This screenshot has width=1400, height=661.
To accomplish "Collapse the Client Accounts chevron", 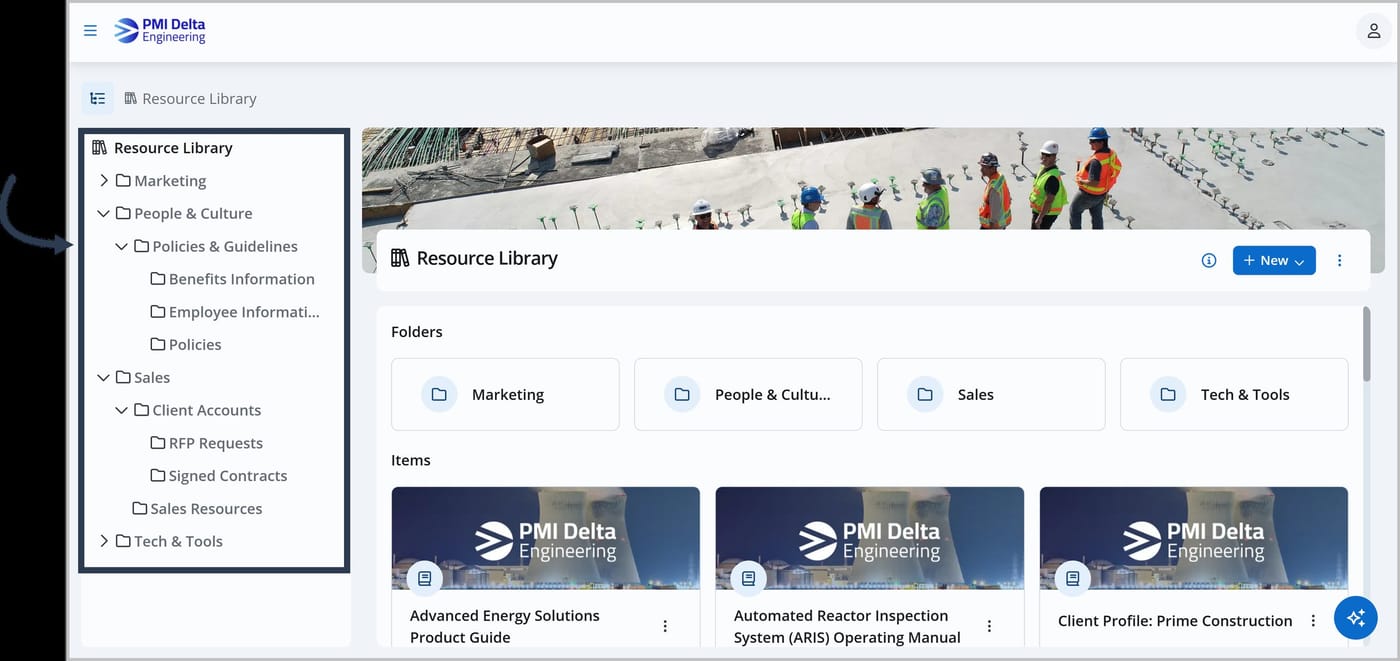I will click(122, 410).
